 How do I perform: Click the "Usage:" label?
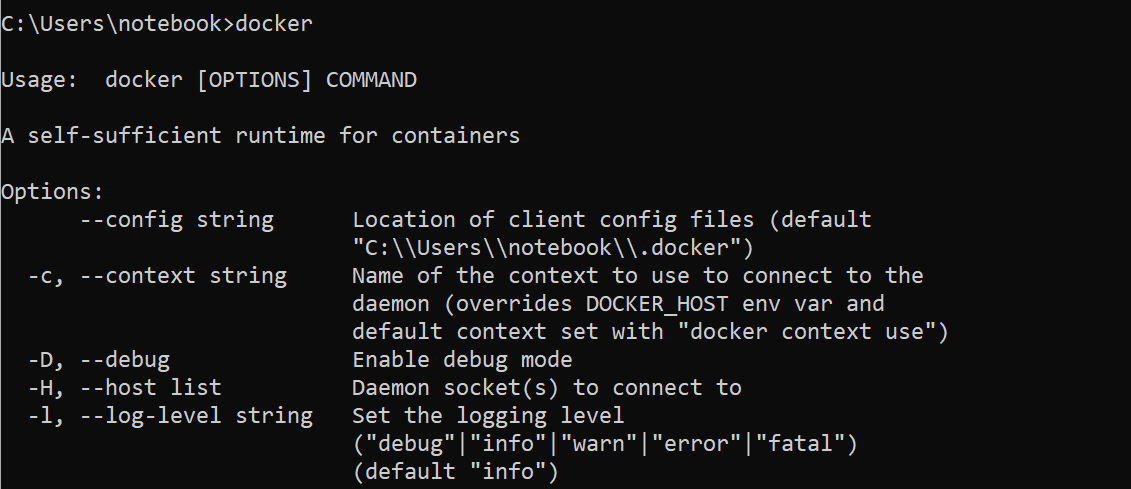pos(40,80)
